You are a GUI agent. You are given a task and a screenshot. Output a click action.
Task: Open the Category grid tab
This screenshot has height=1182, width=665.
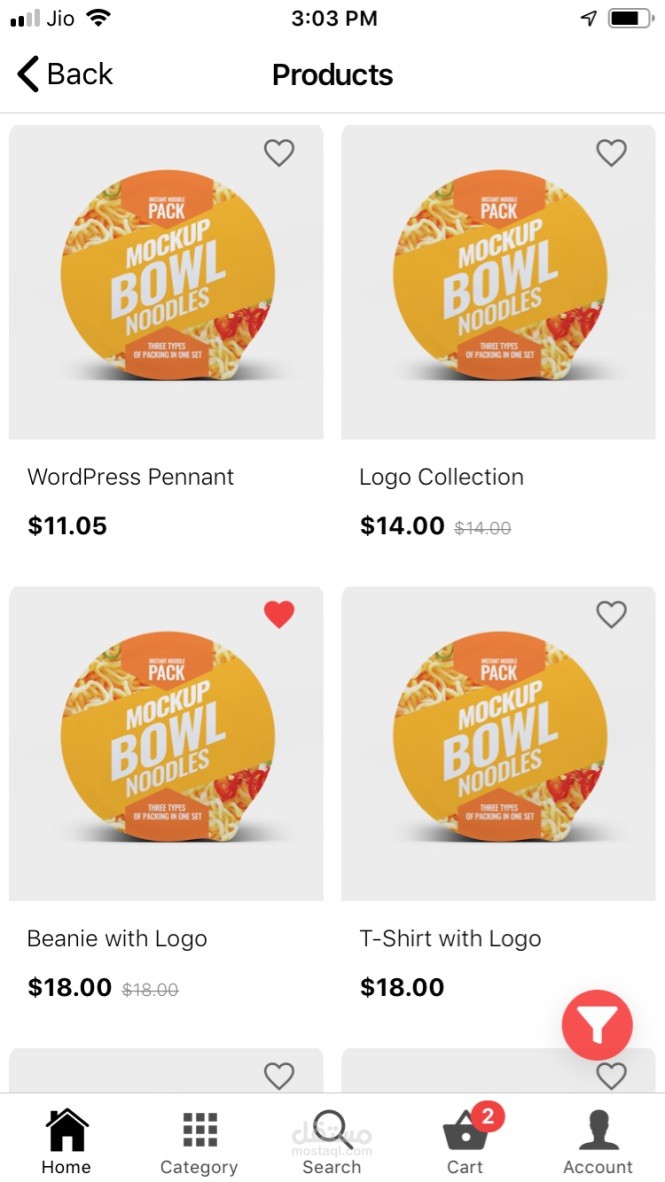click(199, 1140)
